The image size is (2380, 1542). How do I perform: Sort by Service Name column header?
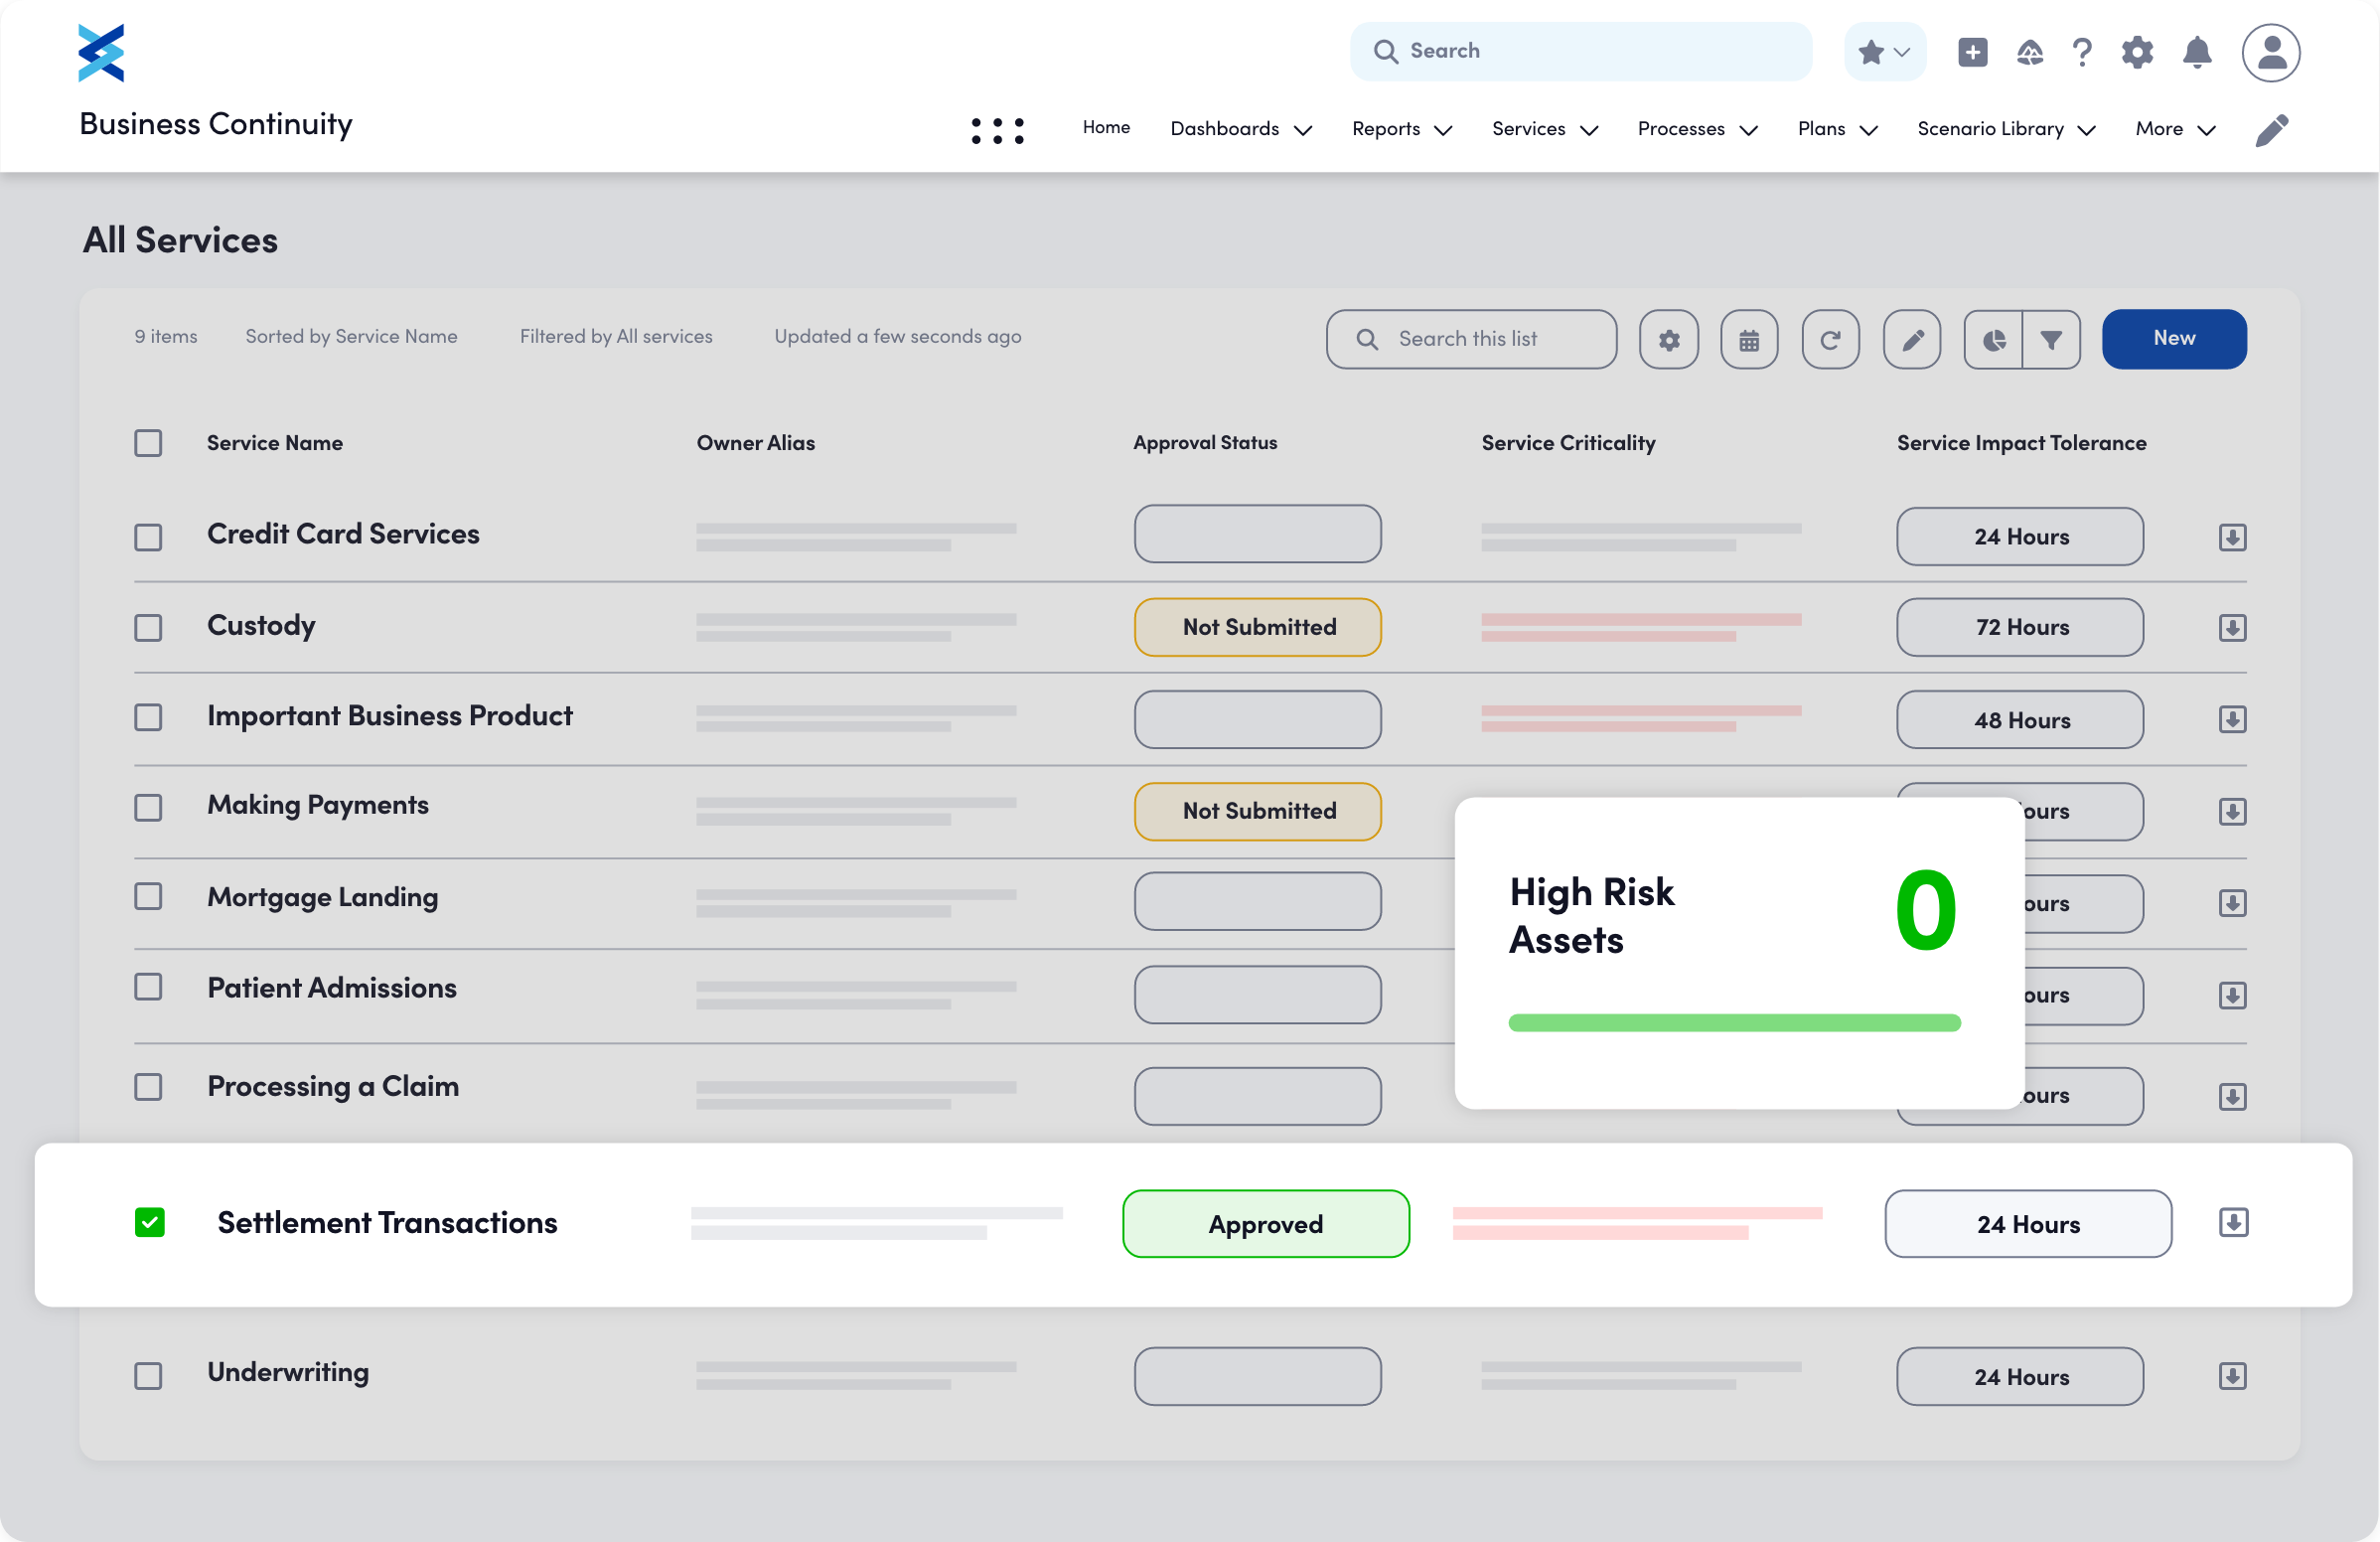[x=274, y=443]
